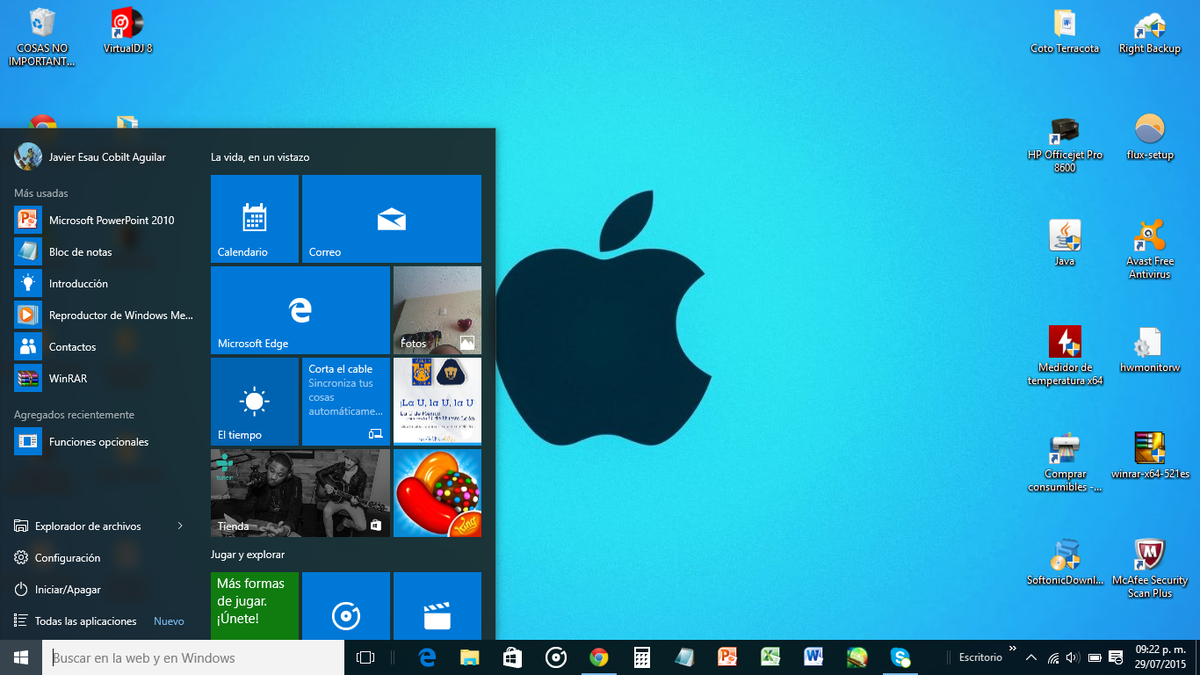The image size is (1200, 675).
Task: Open the Introducción app
Action: tap(104, 284)
